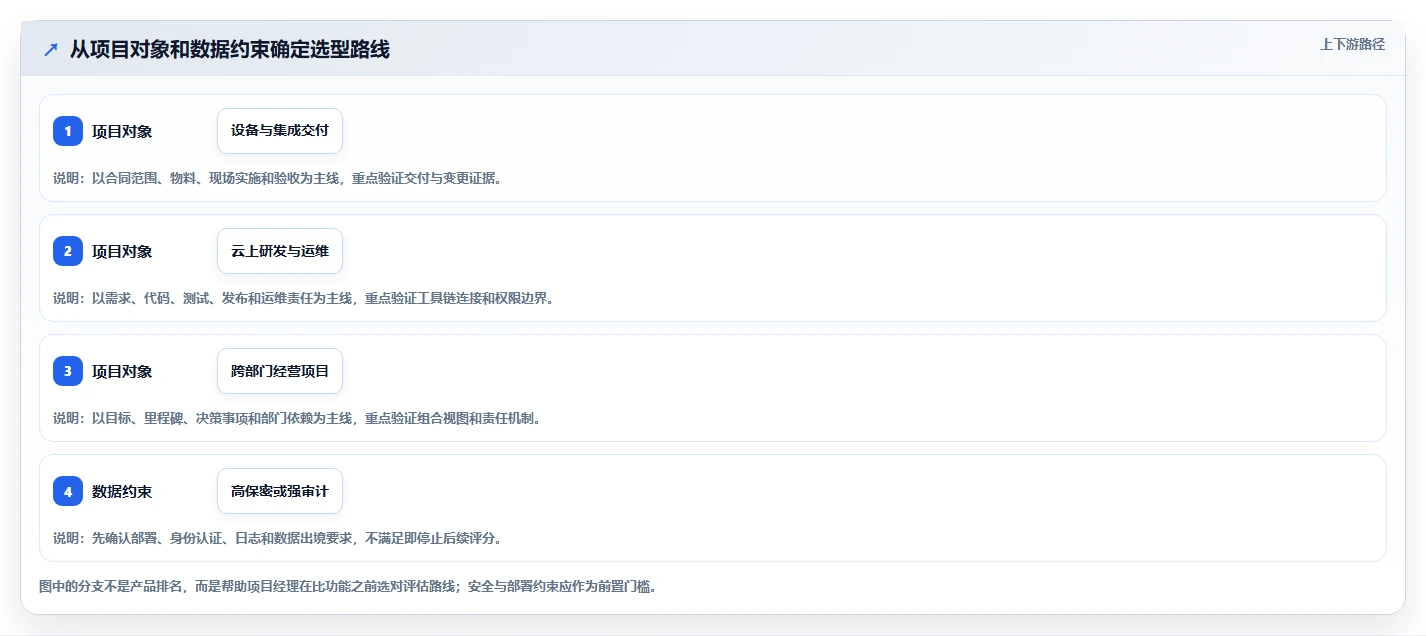The image size is (1426, 636).
Task: Click step number 3 badge
Action: [68, 371]
